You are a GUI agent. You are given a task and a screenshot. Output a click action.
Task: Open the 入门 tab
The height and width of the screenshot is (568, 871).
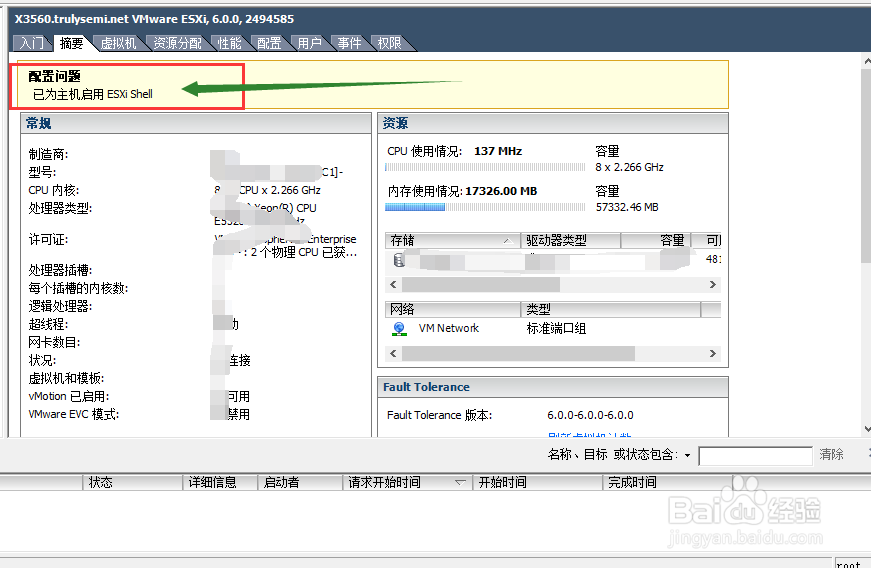coord(31,43)
